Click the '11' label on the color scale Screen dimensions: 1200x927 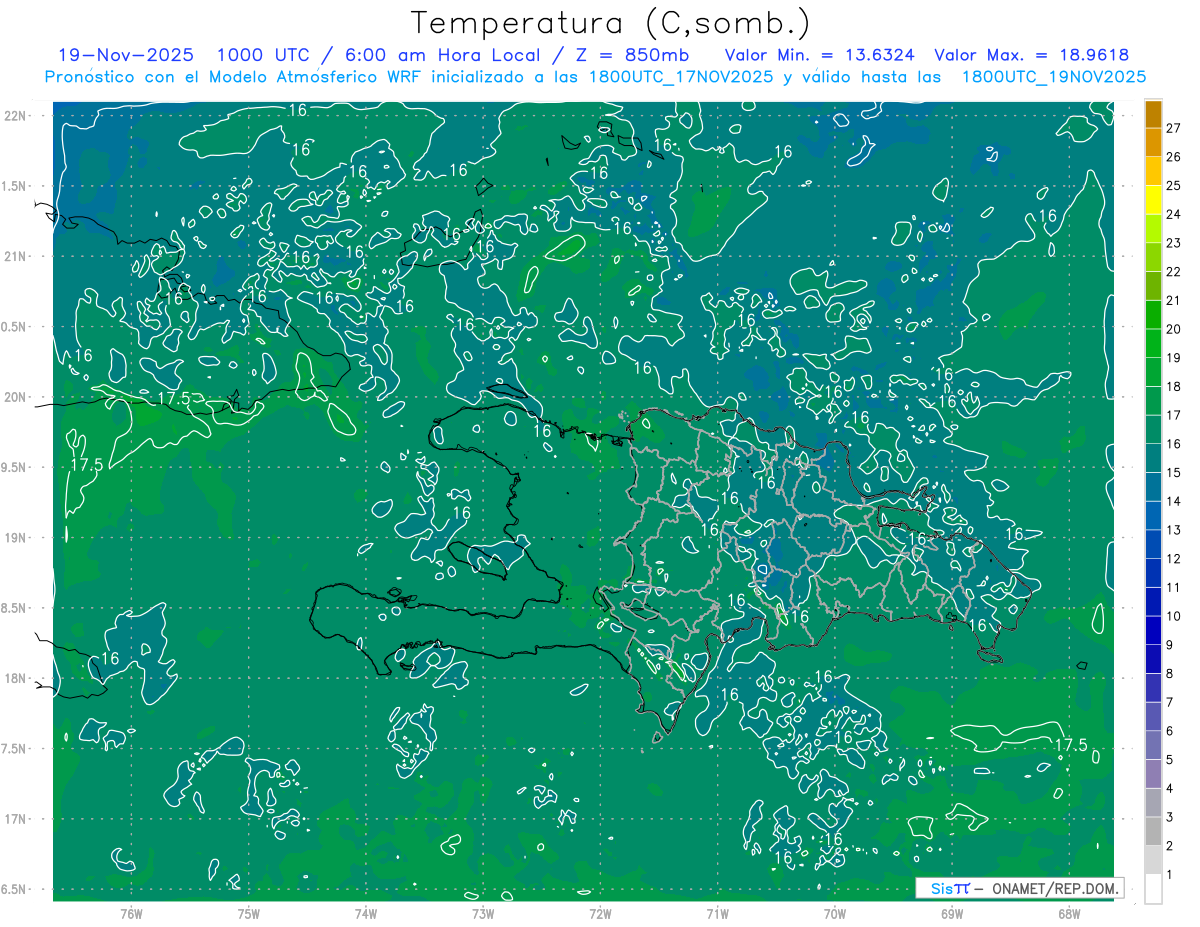[x=1174, y=588]
